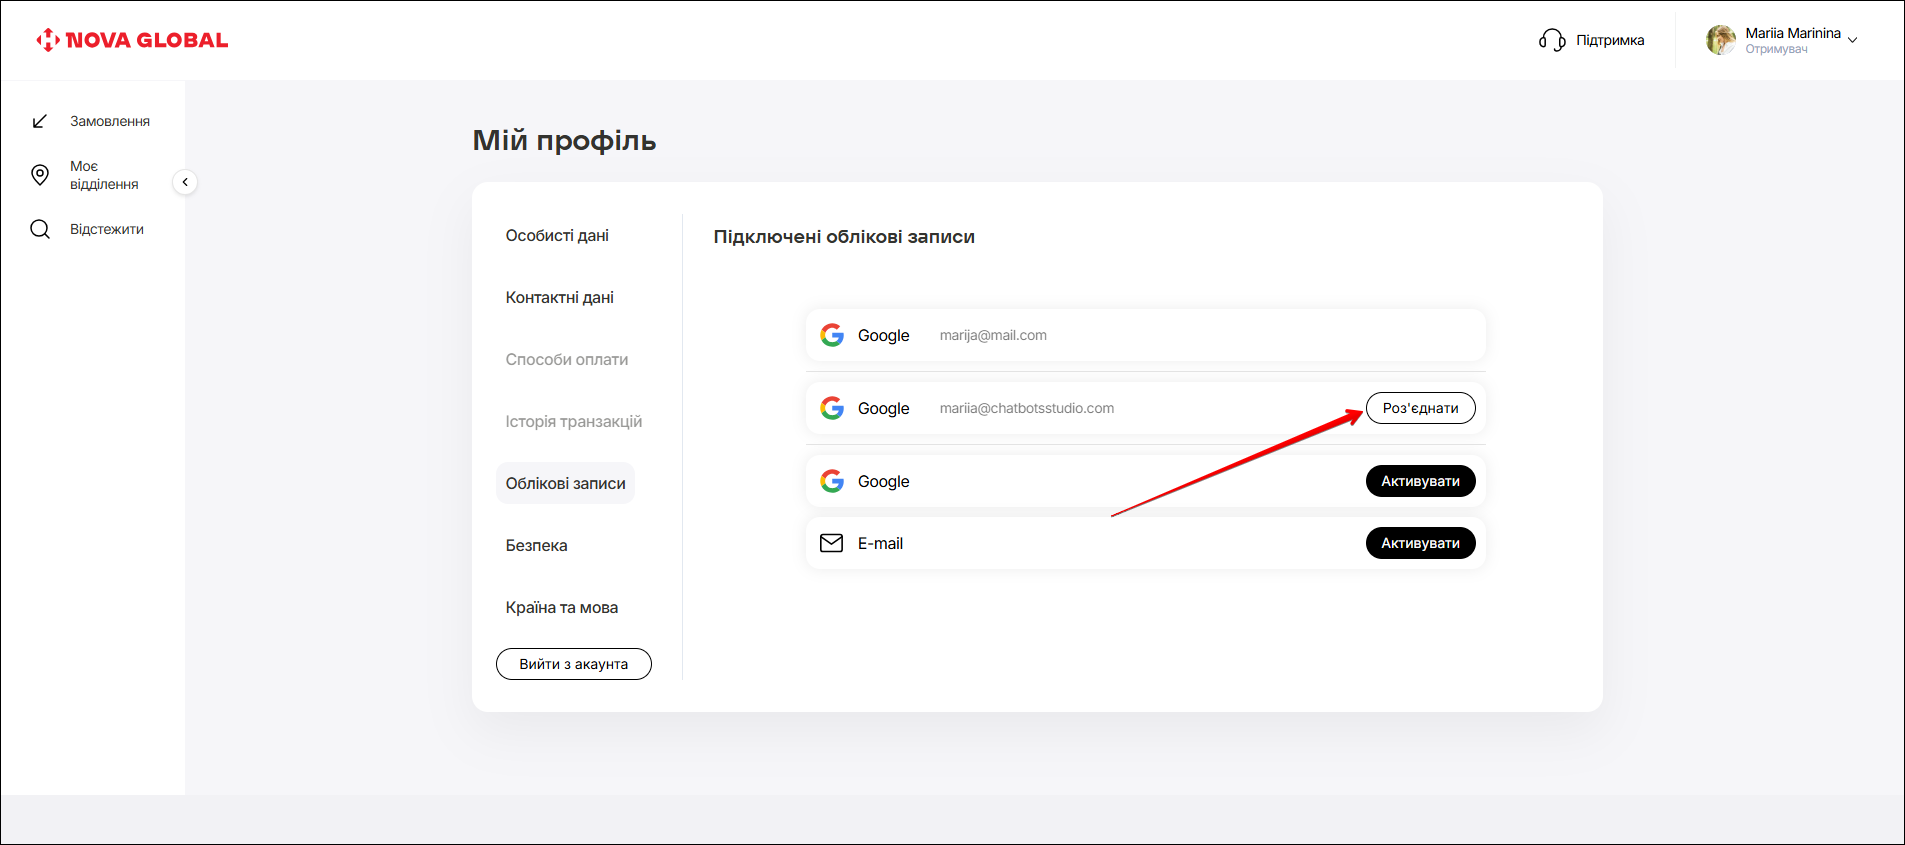1905x845 pixels.
Task: Click the support headset icon
Action: (x=1551, y=40)
